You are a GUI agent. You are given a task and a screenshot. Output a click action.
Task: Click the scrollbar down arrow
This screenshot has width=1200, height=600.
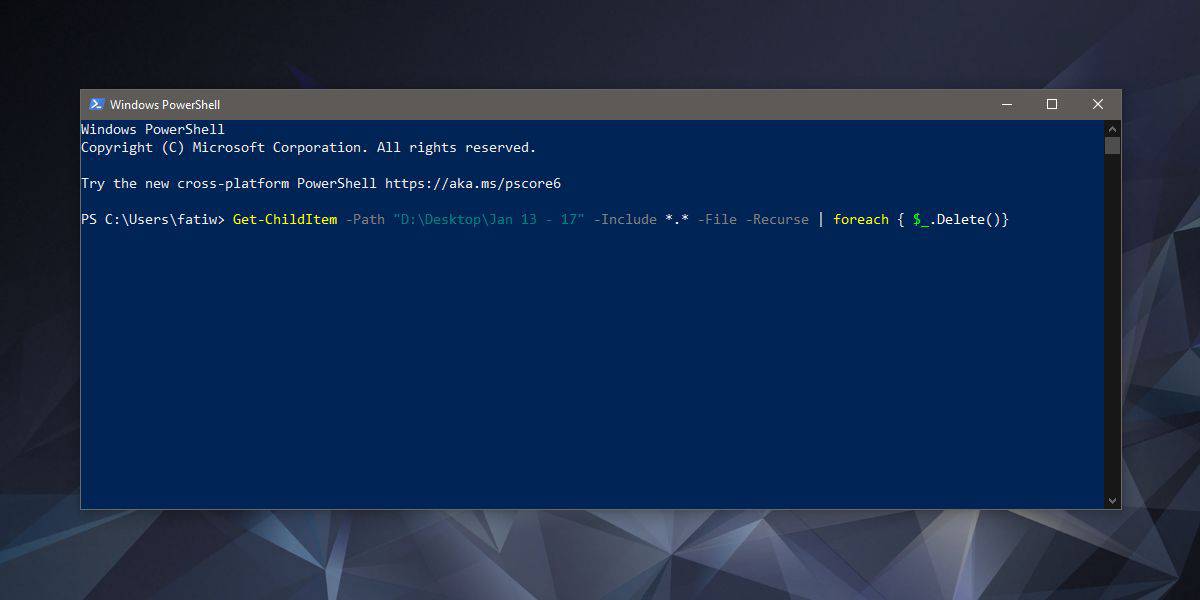[x=1112, y=500]
